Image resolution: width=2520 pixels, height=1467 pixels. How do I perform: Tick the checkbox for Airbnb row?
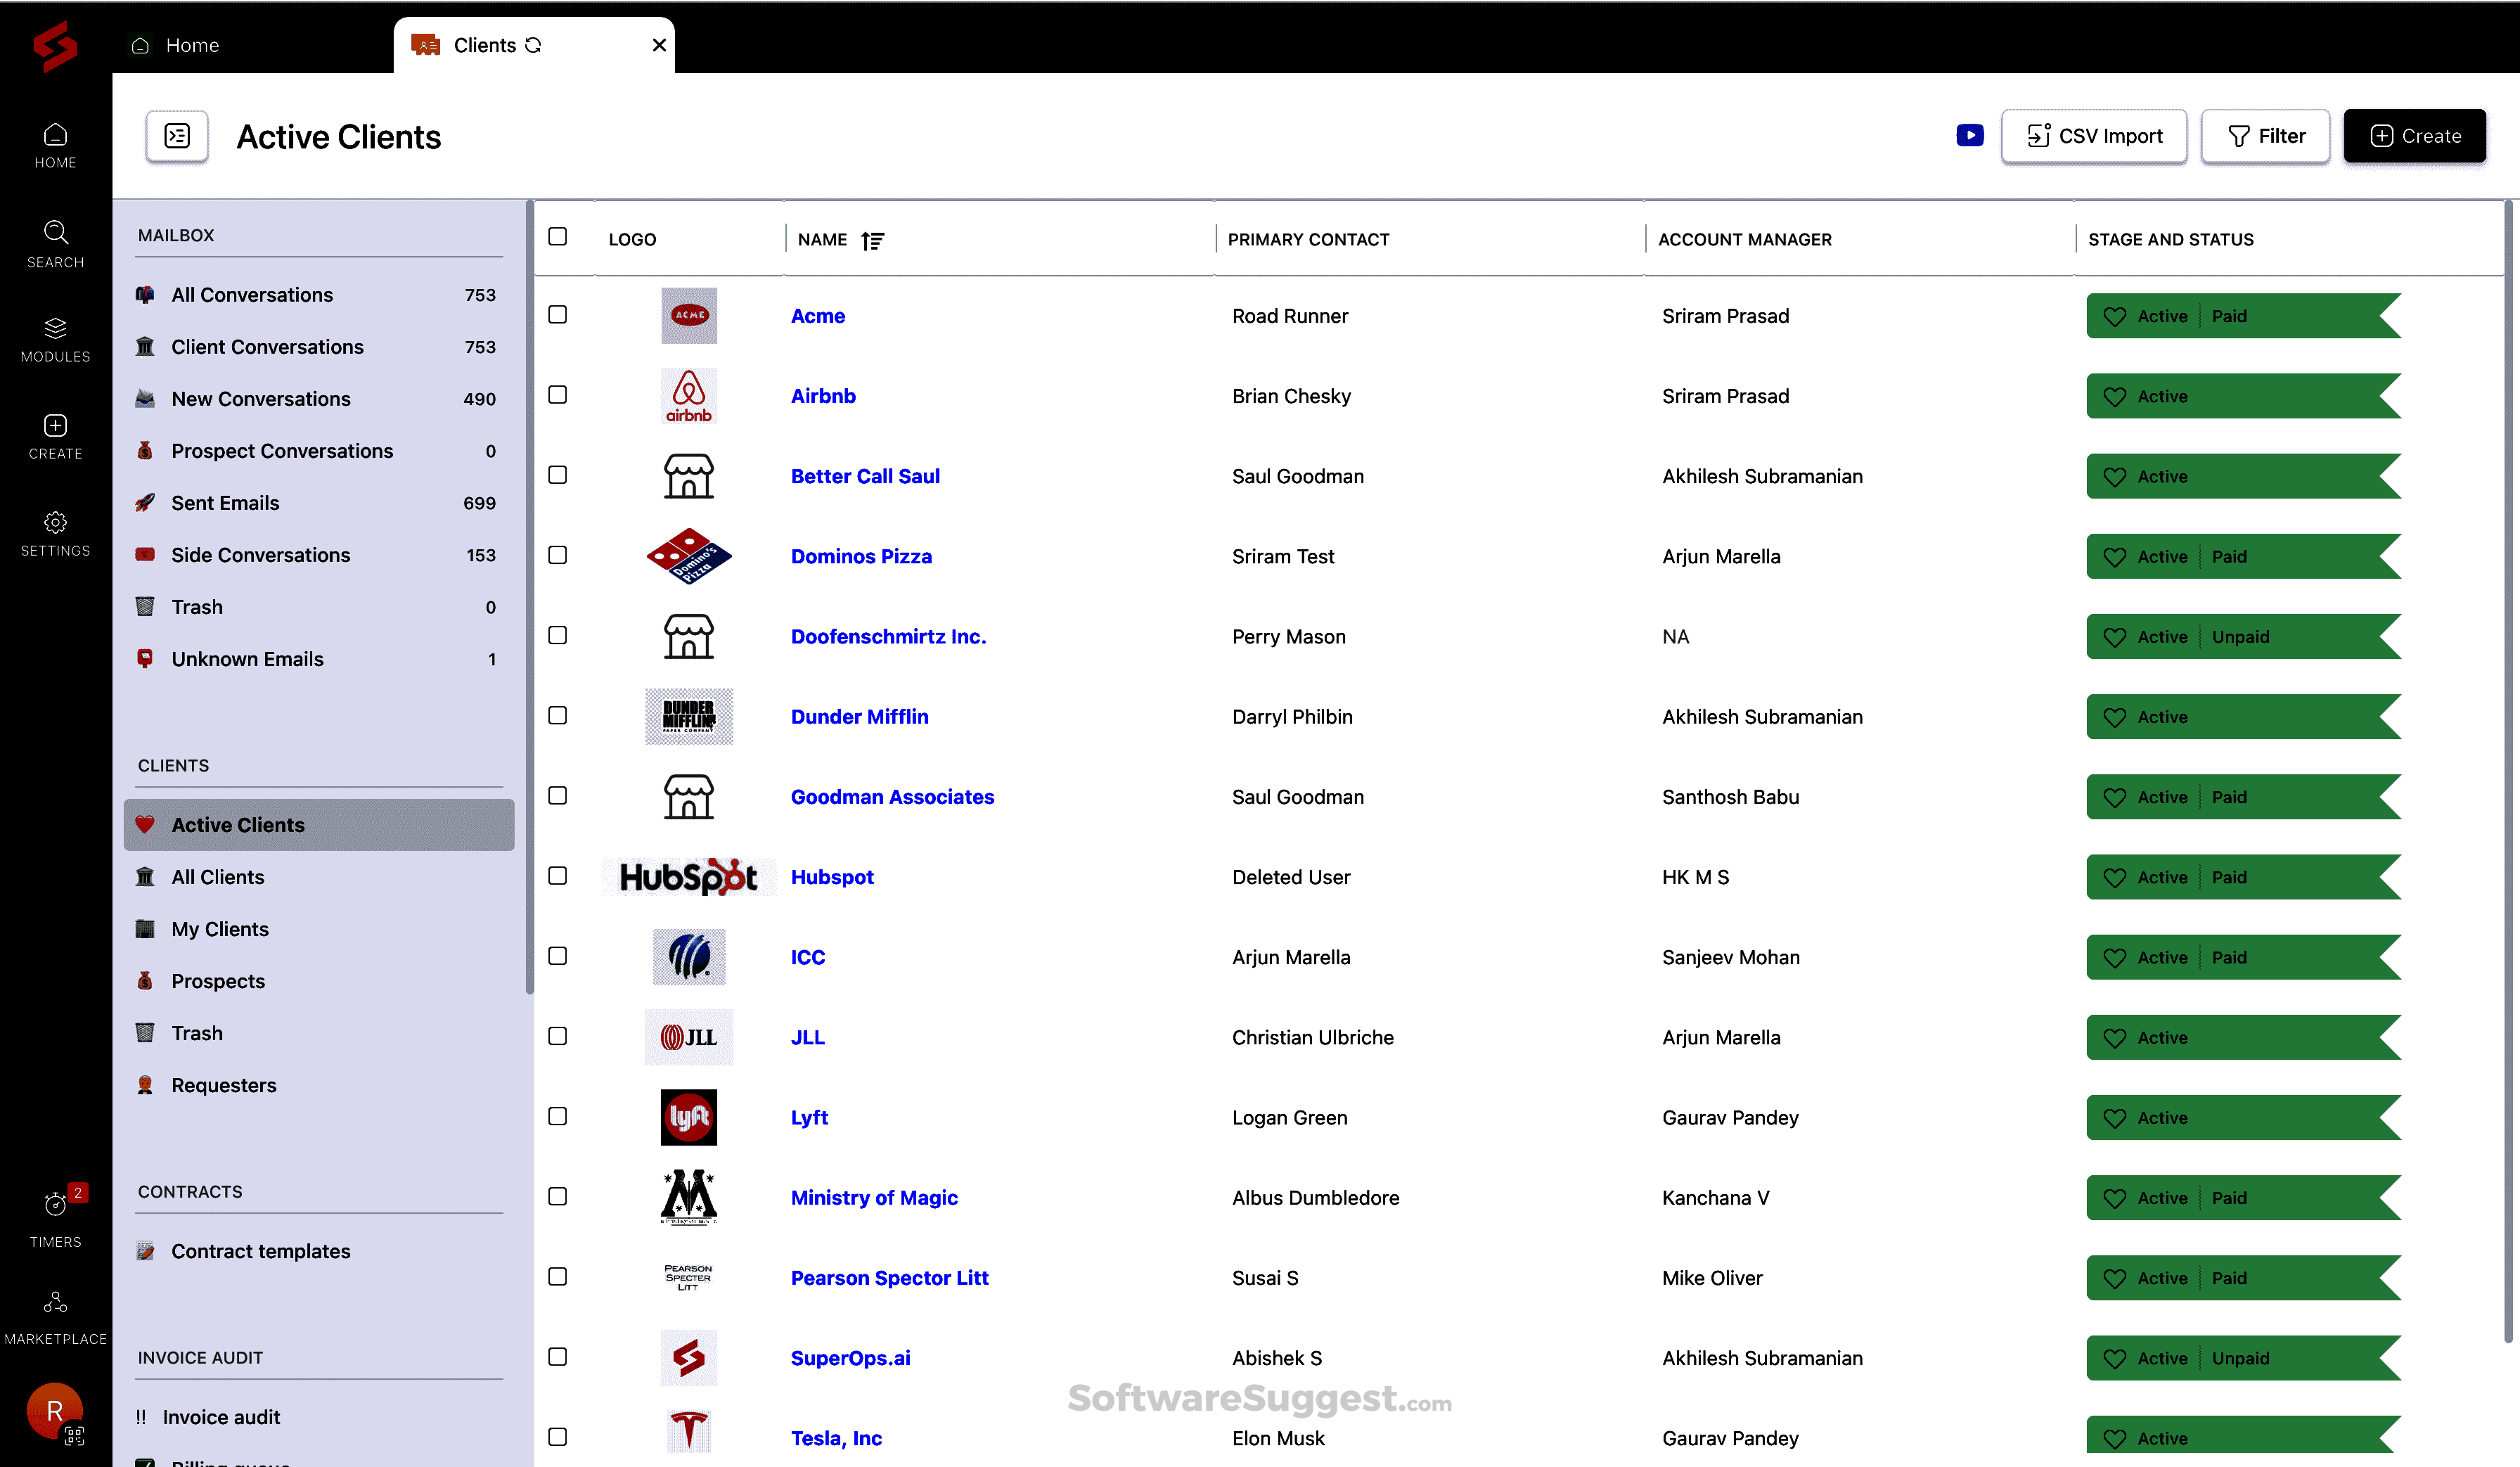coord(558,395)
